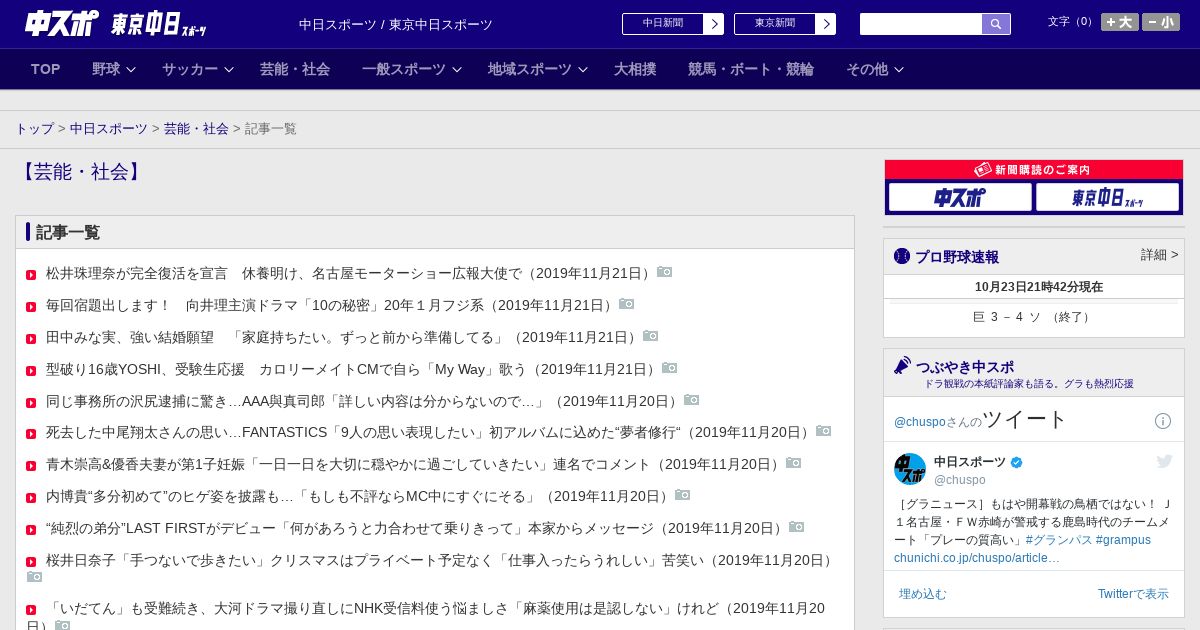The height and width of the screenshot is (630, 1200).
Task: Click camera icon beside 田中みな実 article
Action: pos(650,336)
